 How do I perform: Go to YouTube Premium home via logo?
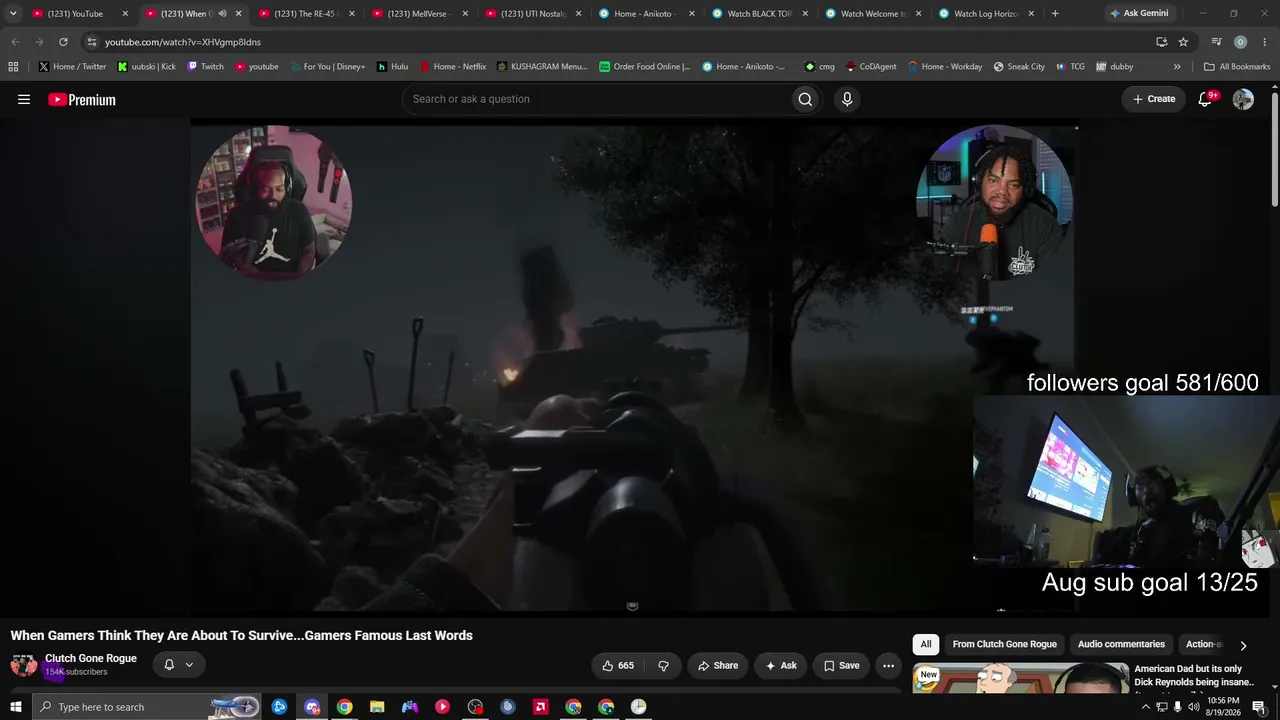click(82, 99)
